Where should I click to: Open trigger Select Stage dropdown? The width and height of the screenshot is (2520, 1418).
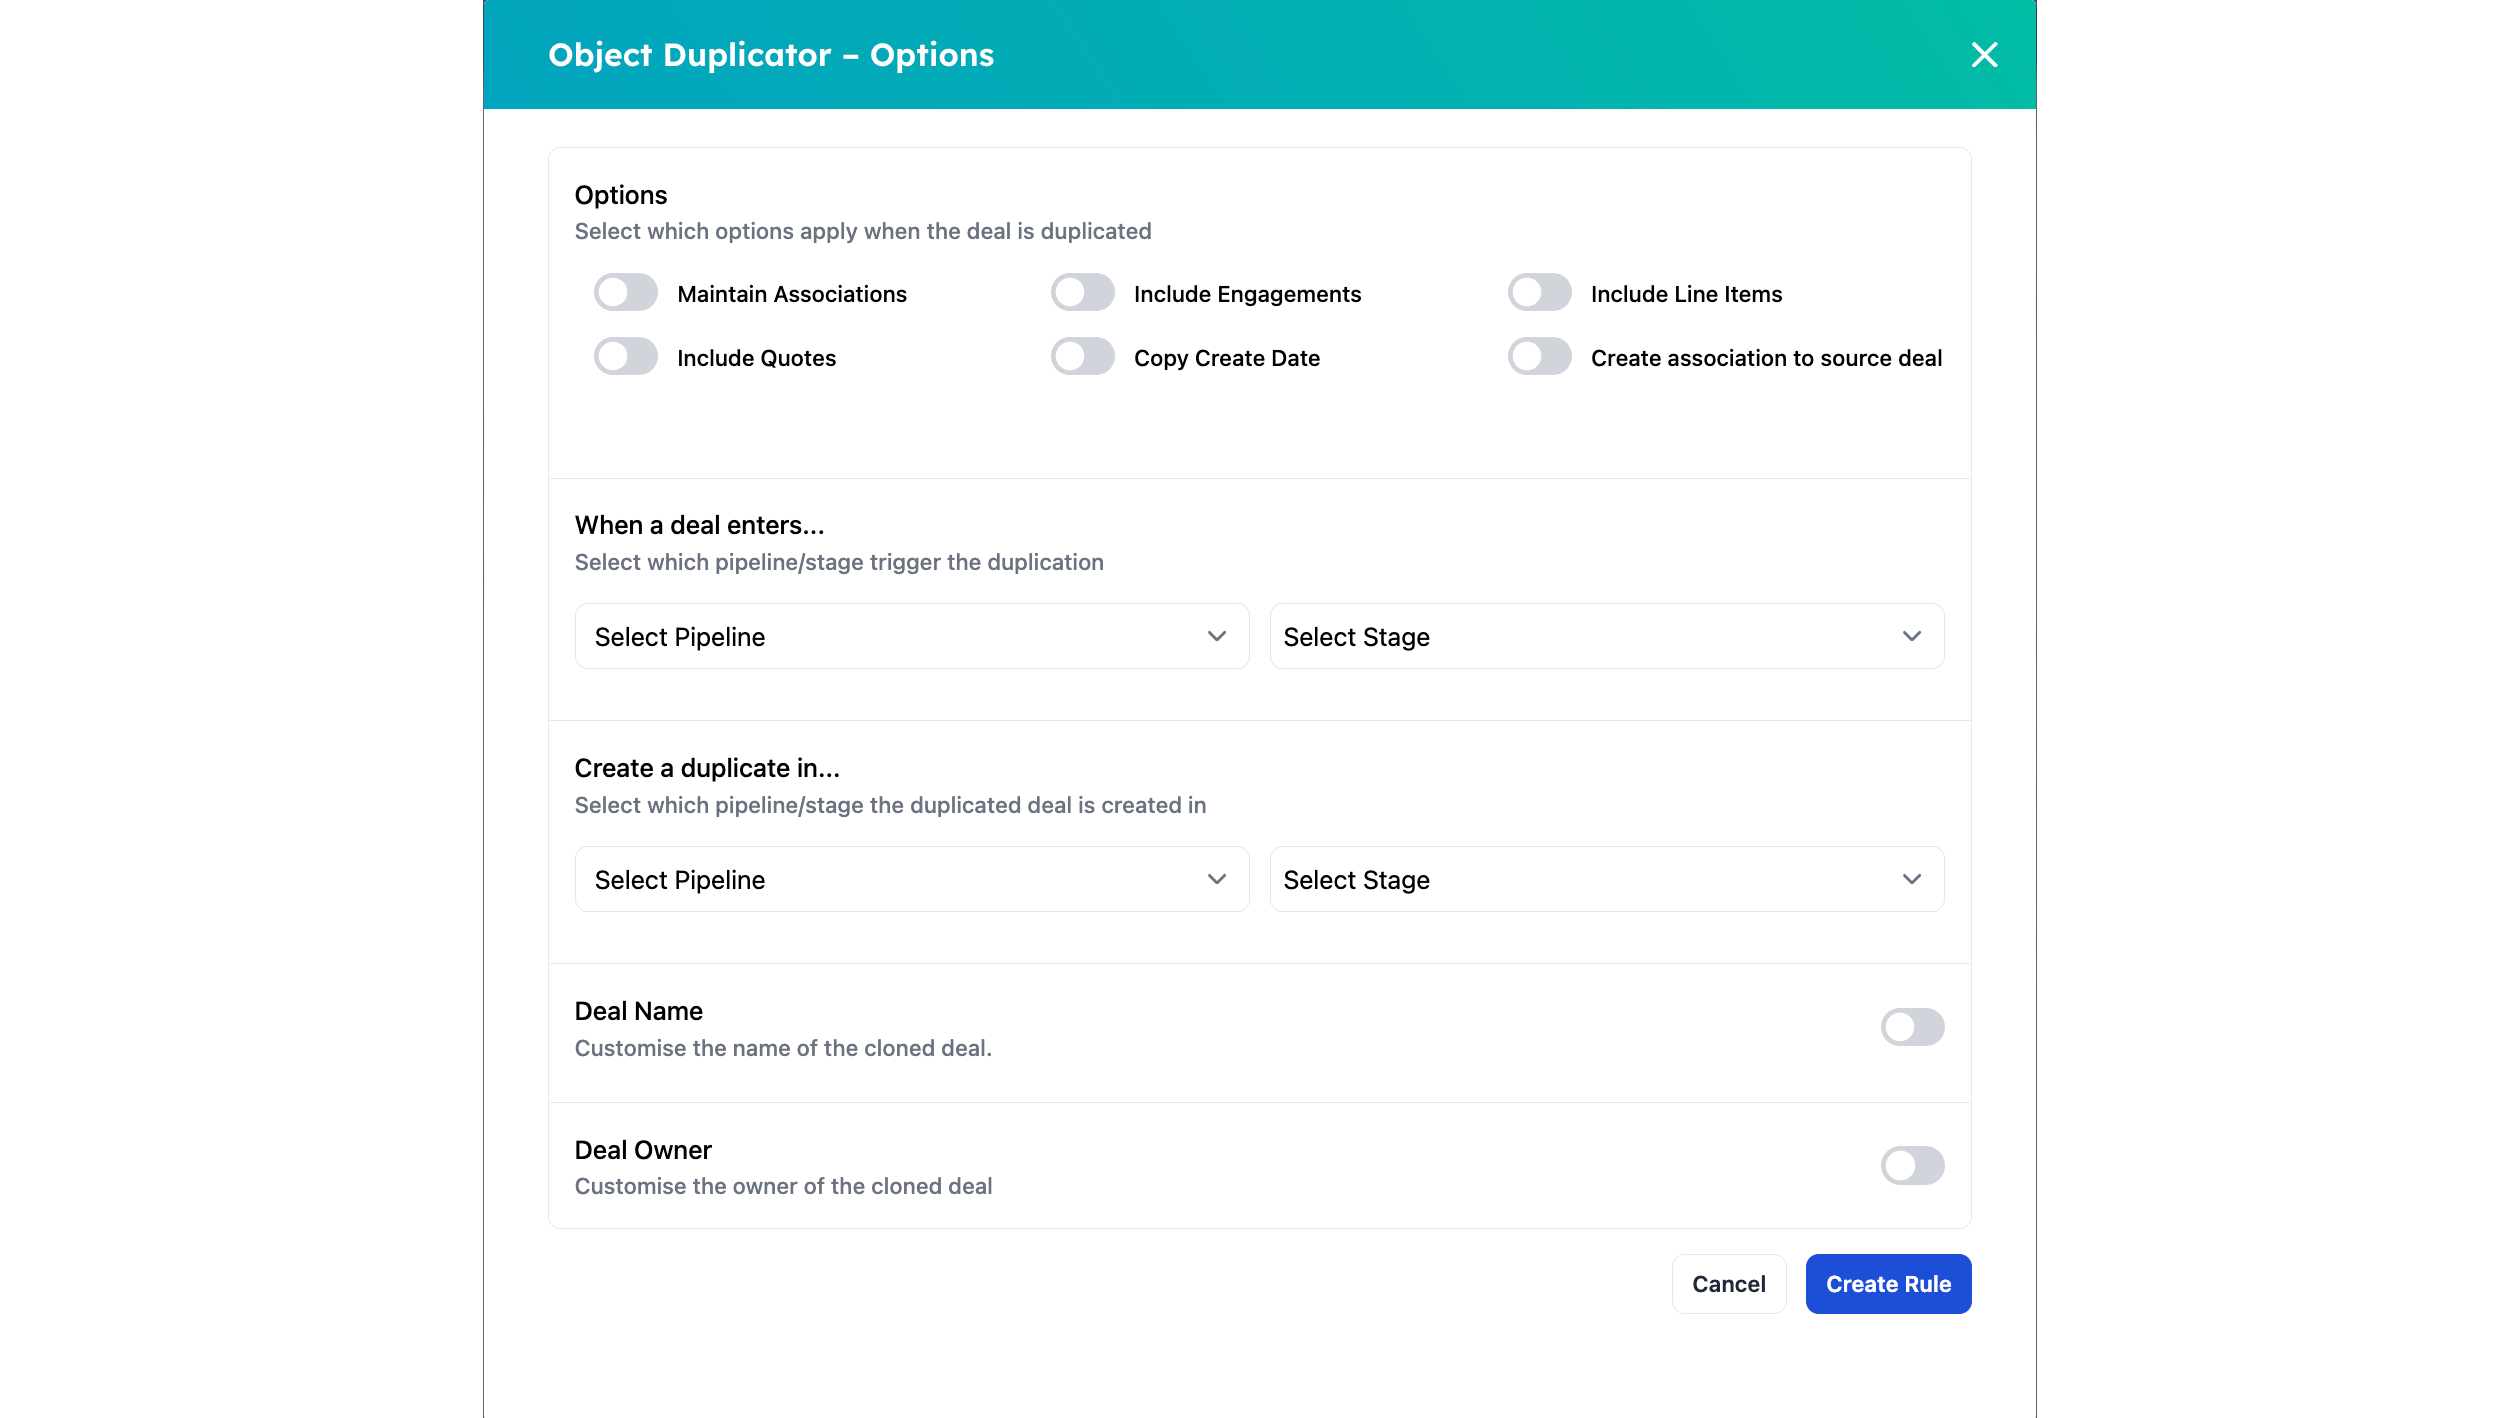pyautogui.click(x=1606, y=636)
